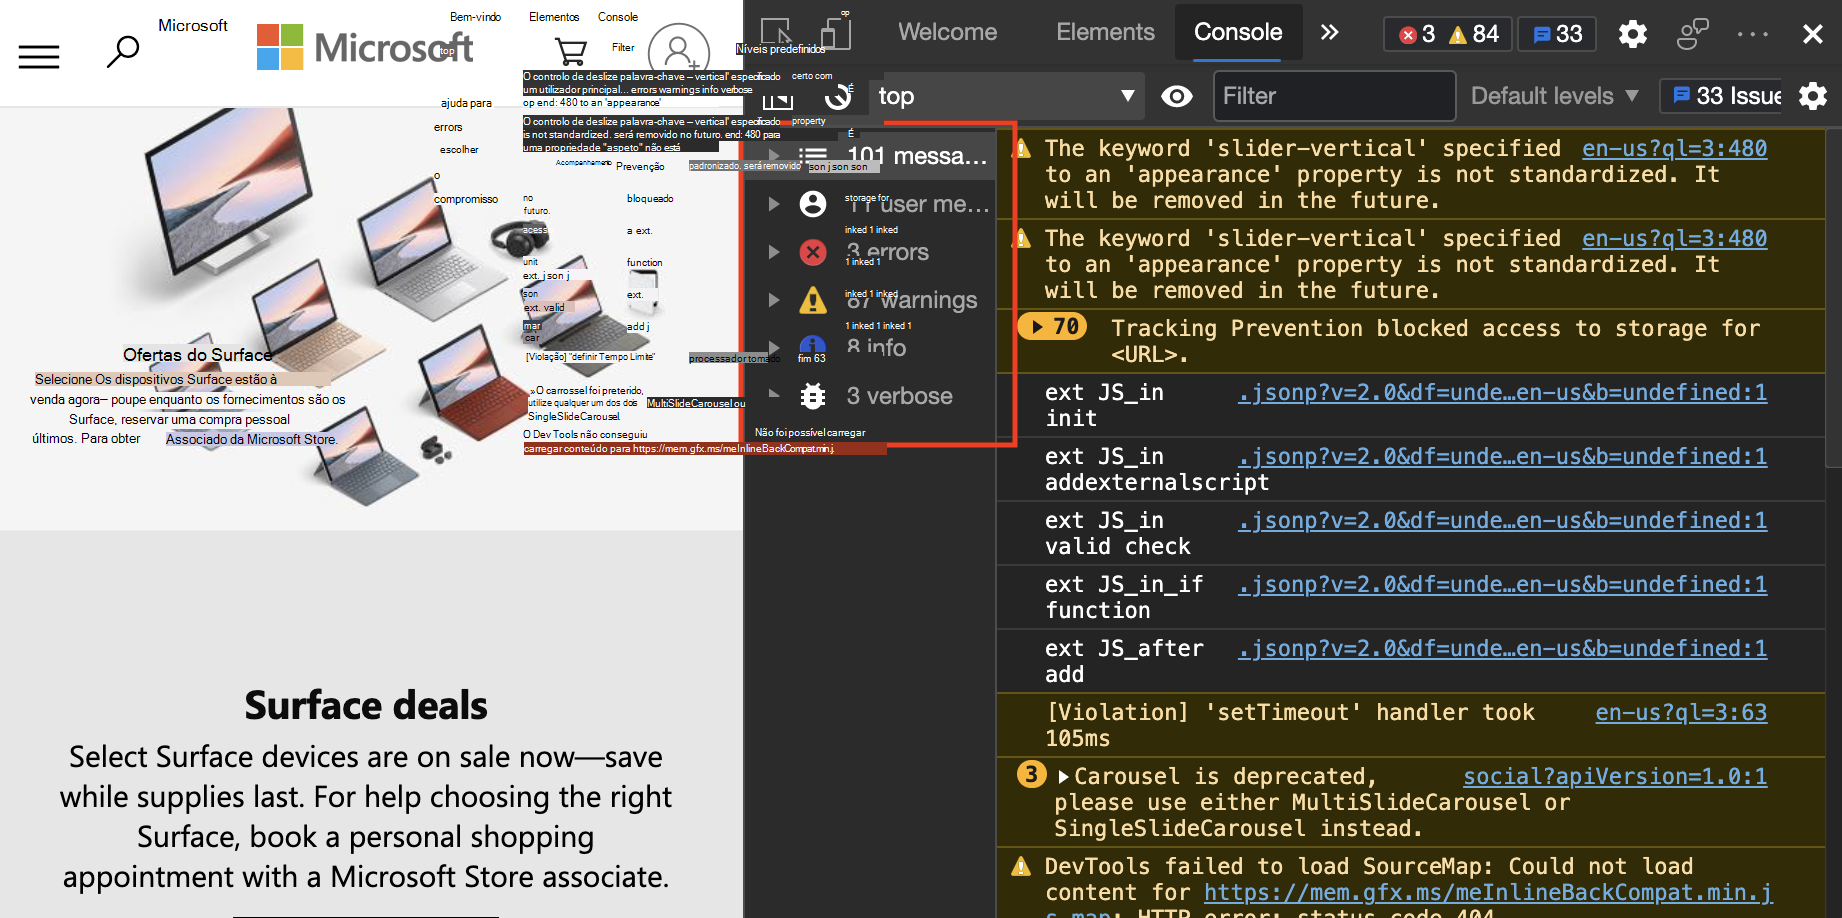The width and height of the screenshot is (1842, 918).
Task: Click the yellow warnings triangle icon in sidebar
Action: [813, 300]
